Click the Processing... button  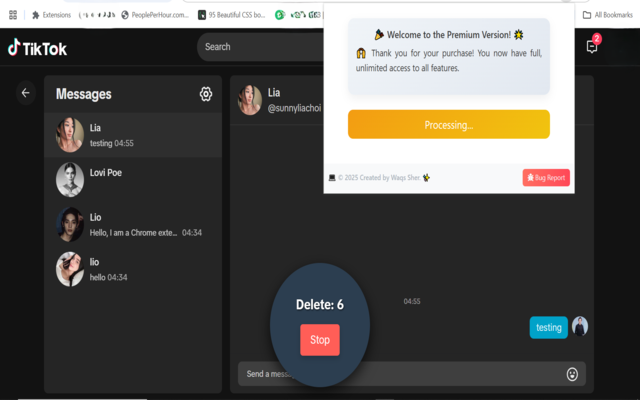(x=449, y=124)
